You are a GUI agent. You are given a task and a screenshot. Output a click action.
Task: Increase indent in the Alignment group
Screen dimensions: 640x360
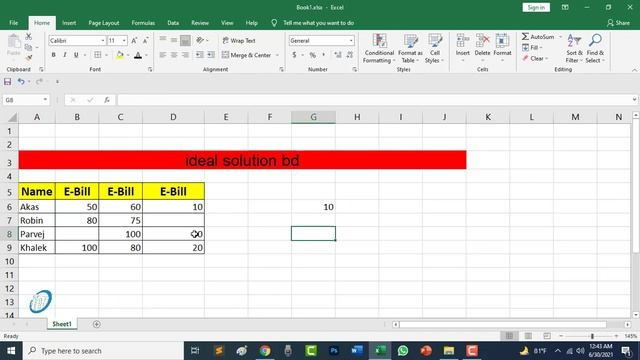(x=211, y=55)
